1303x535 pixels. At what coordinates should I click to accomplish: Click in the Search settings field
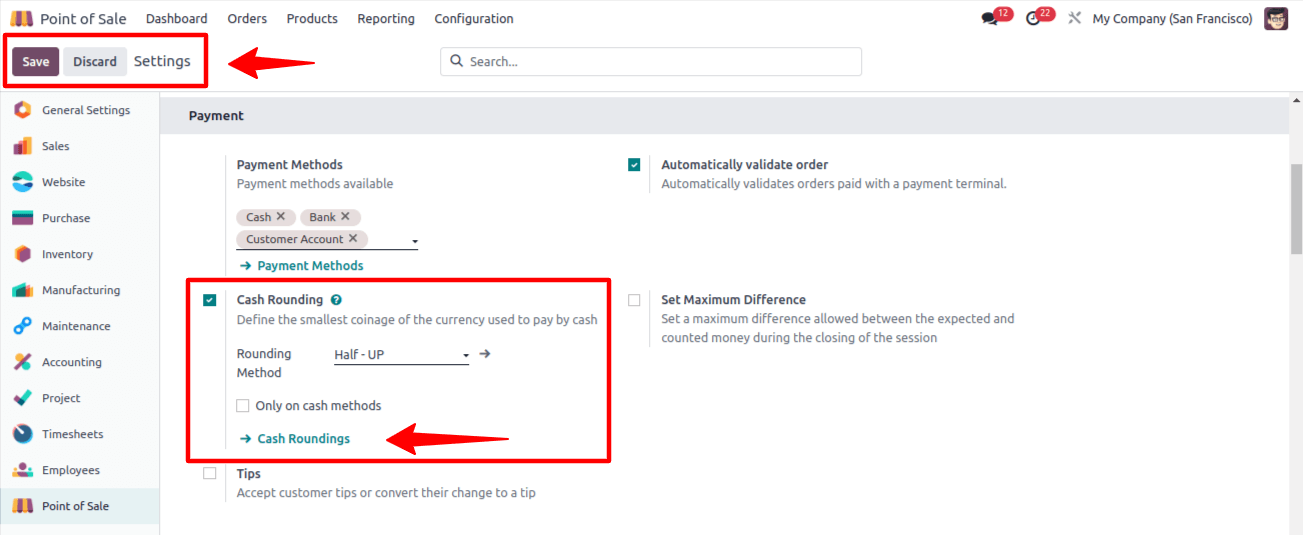651,61
